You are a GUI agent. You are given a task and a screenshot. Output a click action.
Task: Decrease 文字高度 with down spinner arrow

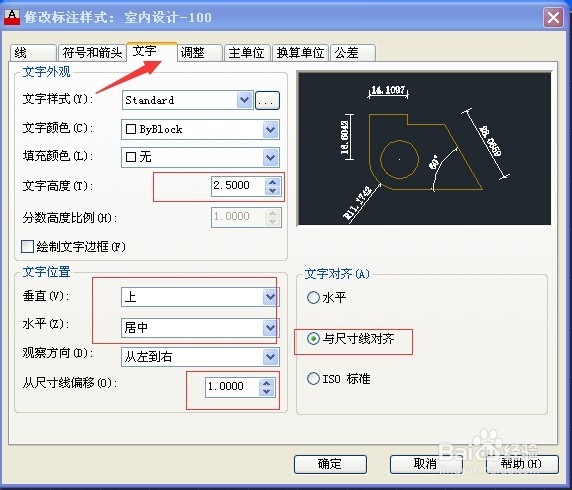tap(273, 191)
